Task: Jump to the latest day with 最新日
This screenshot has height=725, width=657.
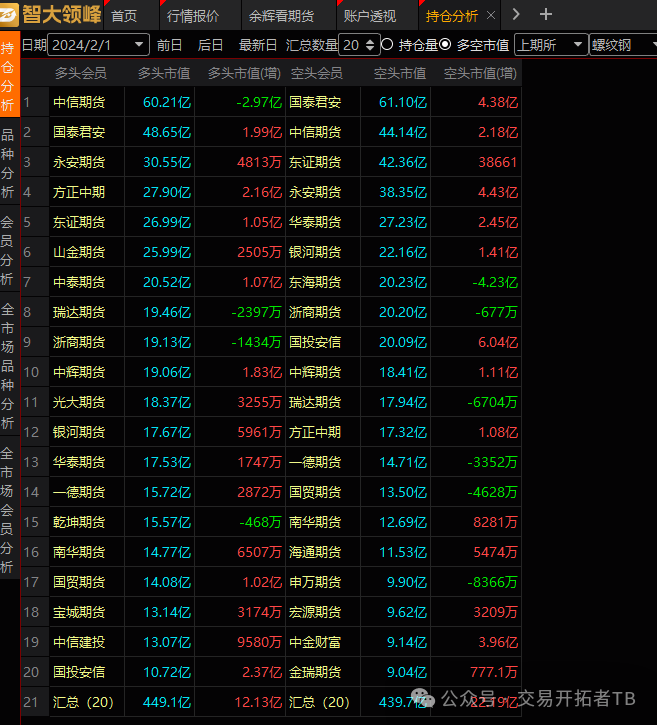Action: pos(258,45)
